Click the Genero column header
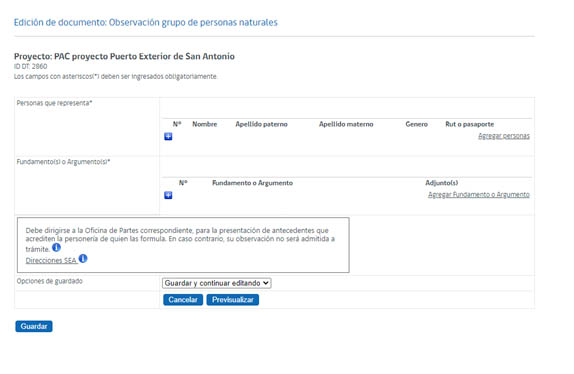The height and width of the screenshot is (374, 574). point(417,124)
